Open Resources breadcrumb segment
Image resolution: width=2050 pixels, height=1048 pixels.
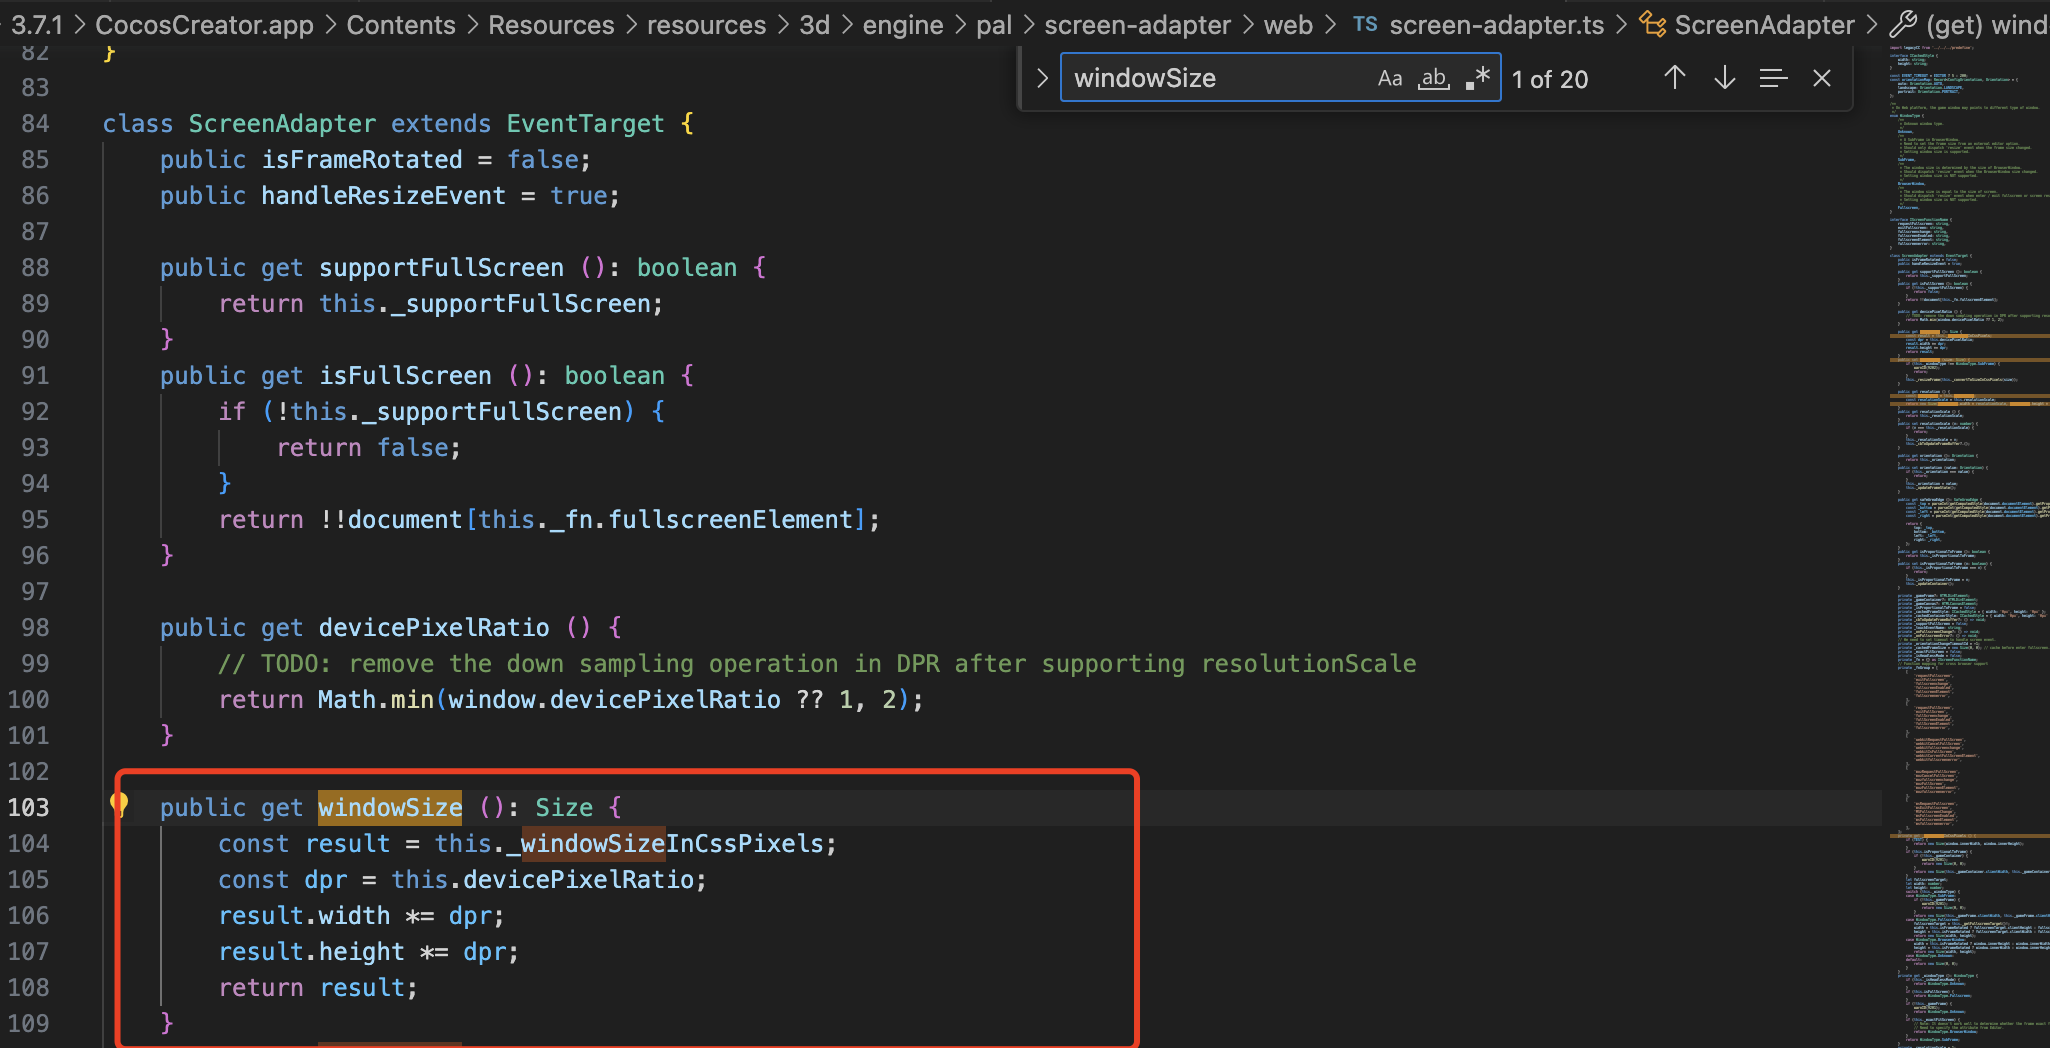click(551, 25)
